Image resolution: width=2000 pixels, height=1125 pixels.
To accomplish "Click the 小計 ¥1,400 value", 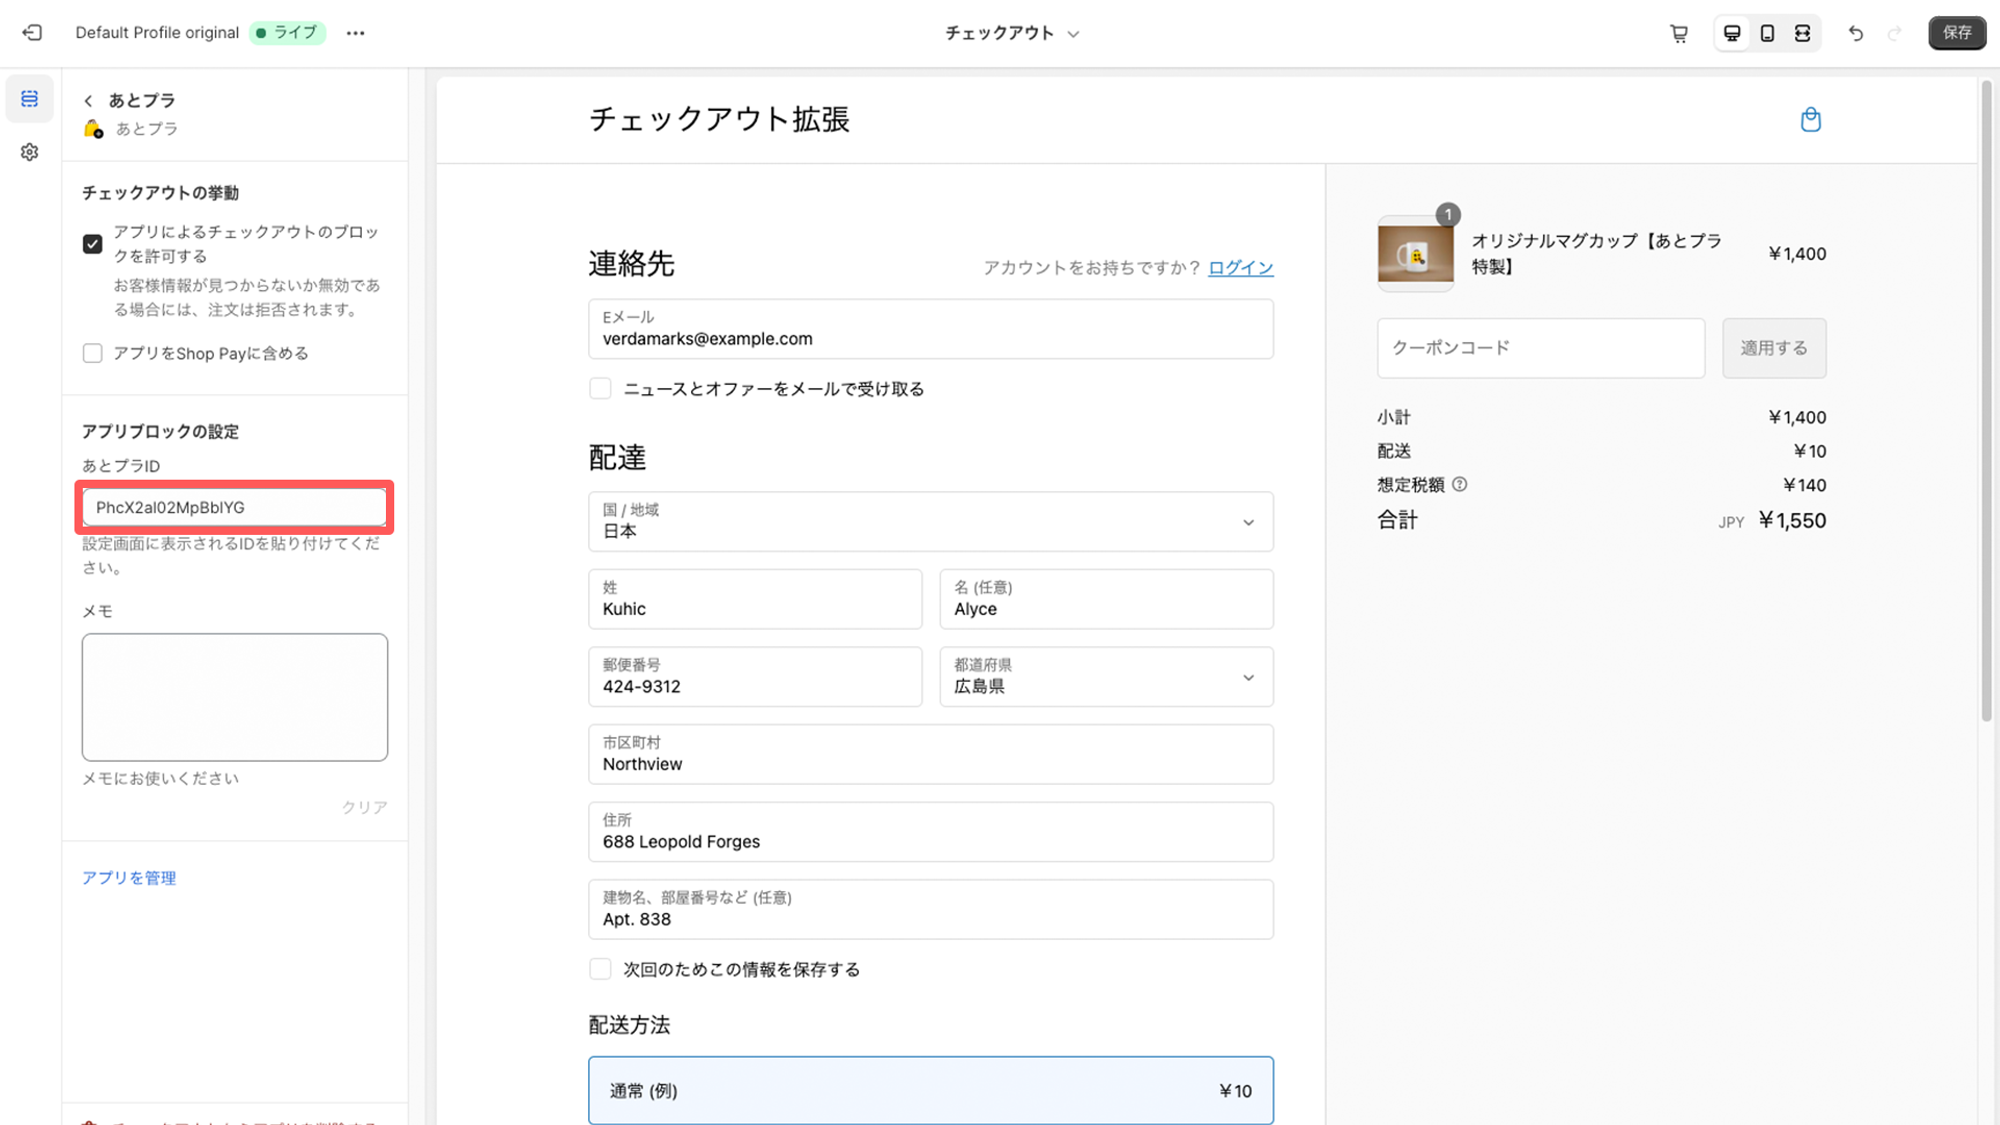I will pyautogui.click(x=1797, y=418).
